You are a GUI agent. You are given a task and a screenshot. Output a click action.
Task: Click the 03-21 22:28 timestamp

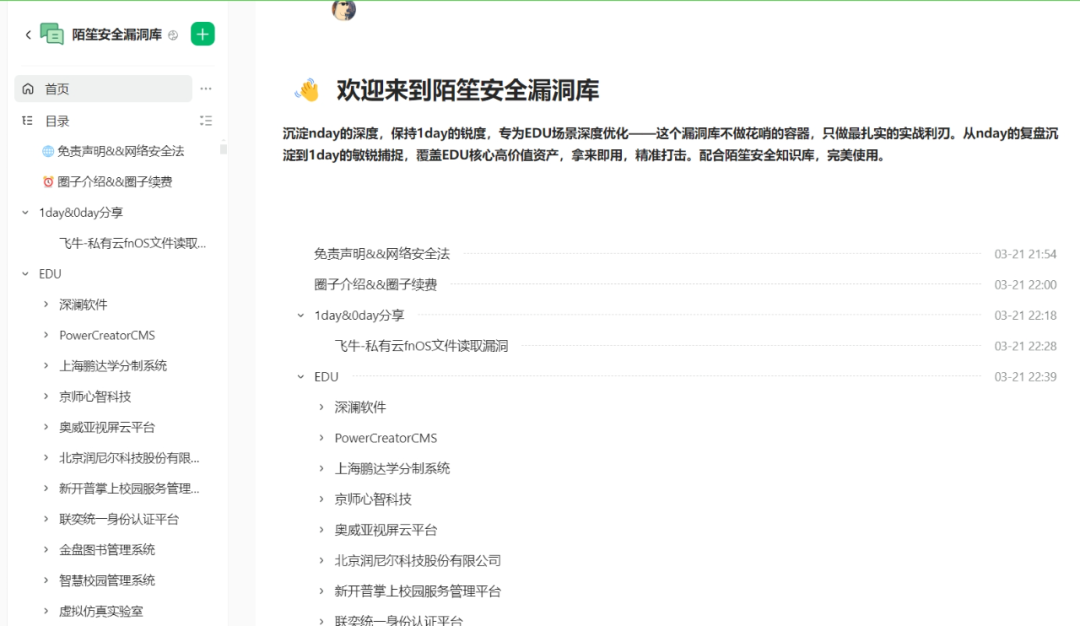[1025, 346]
